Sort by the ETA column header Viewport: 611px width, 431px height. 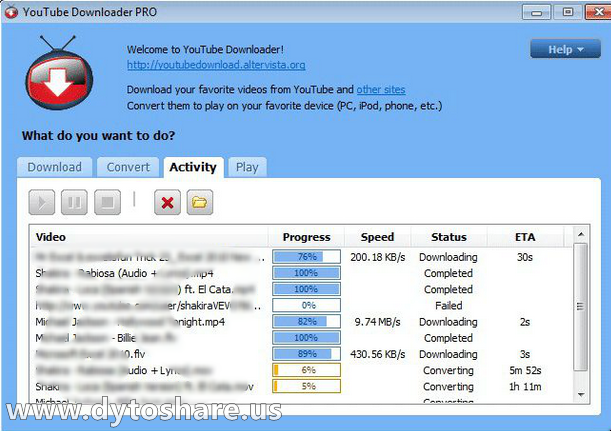point(525,237)
